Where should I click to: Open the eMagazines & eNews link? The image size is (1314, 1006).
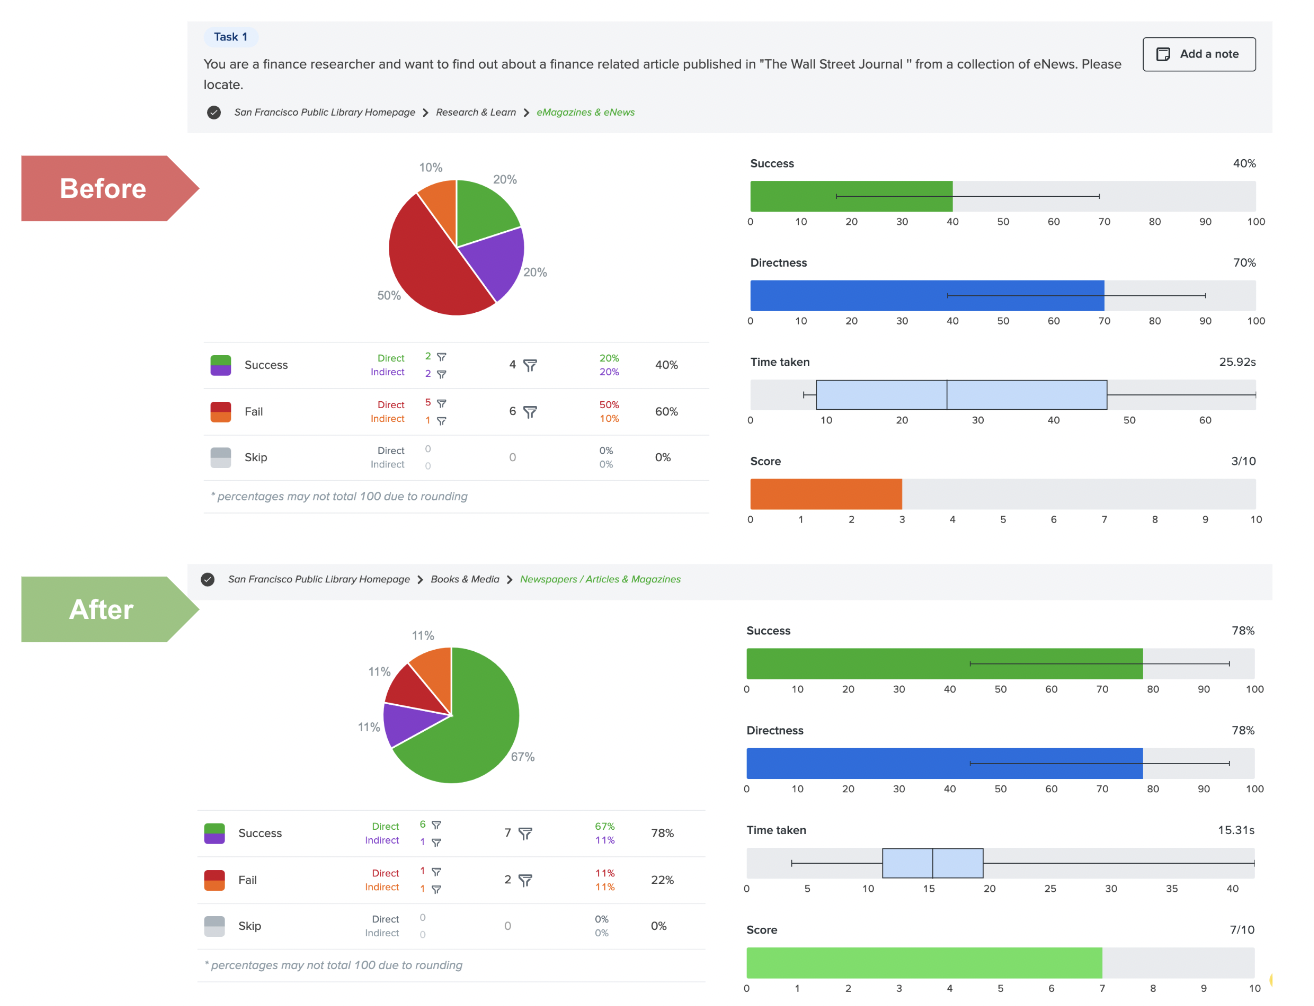point(586,112)
